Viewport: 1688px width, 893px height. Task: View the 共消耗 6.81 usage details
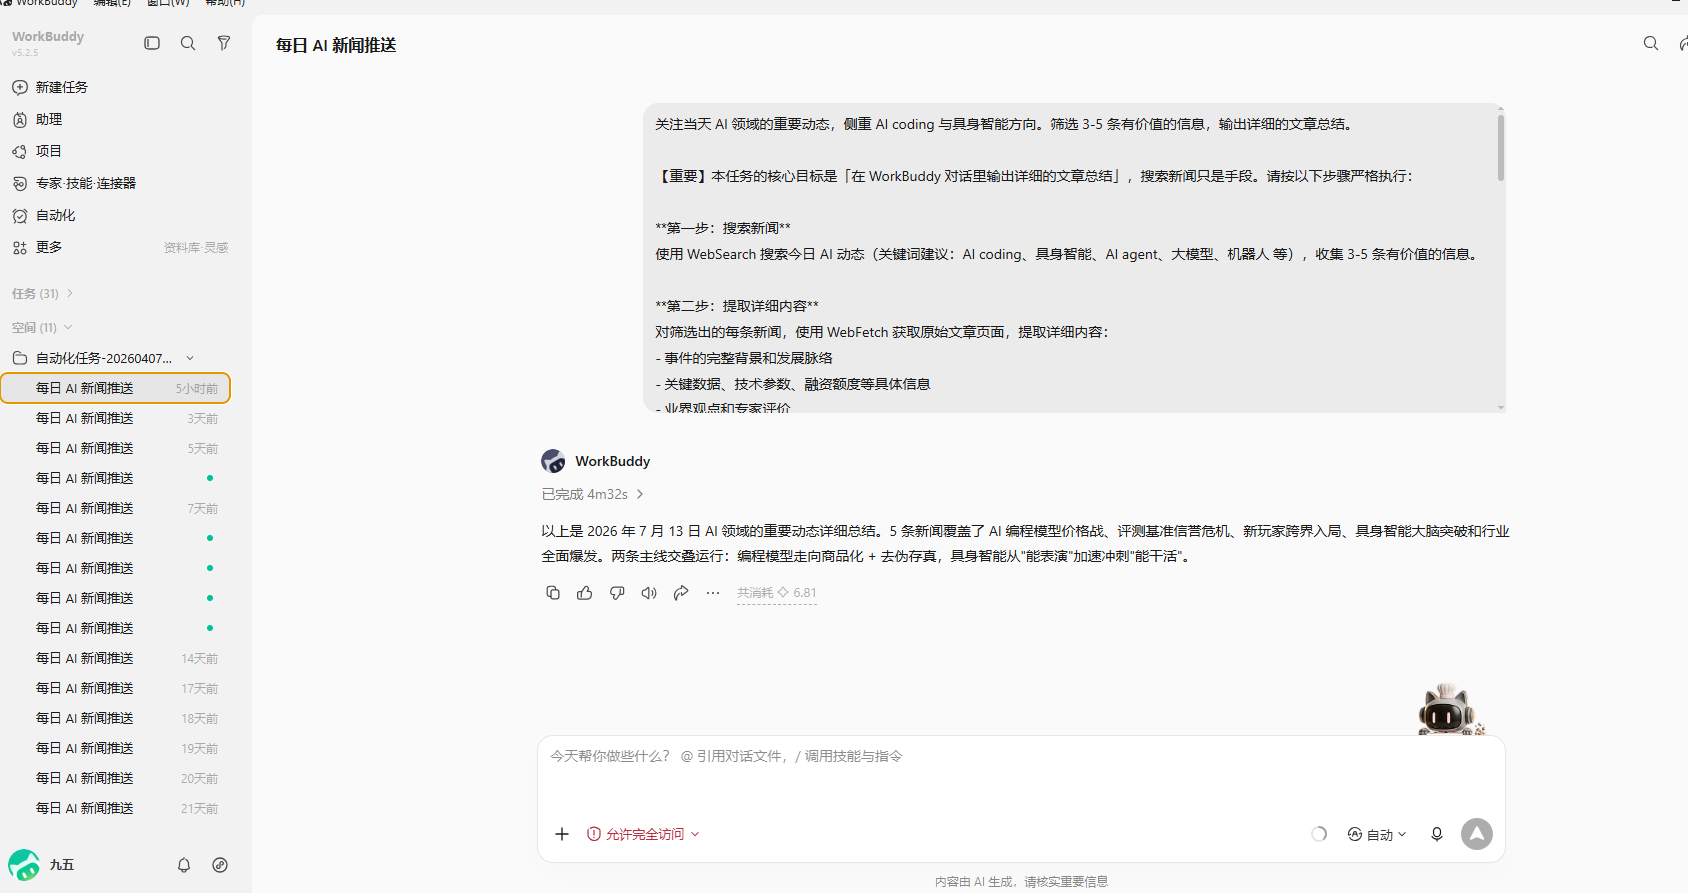[x=777, y=593]
